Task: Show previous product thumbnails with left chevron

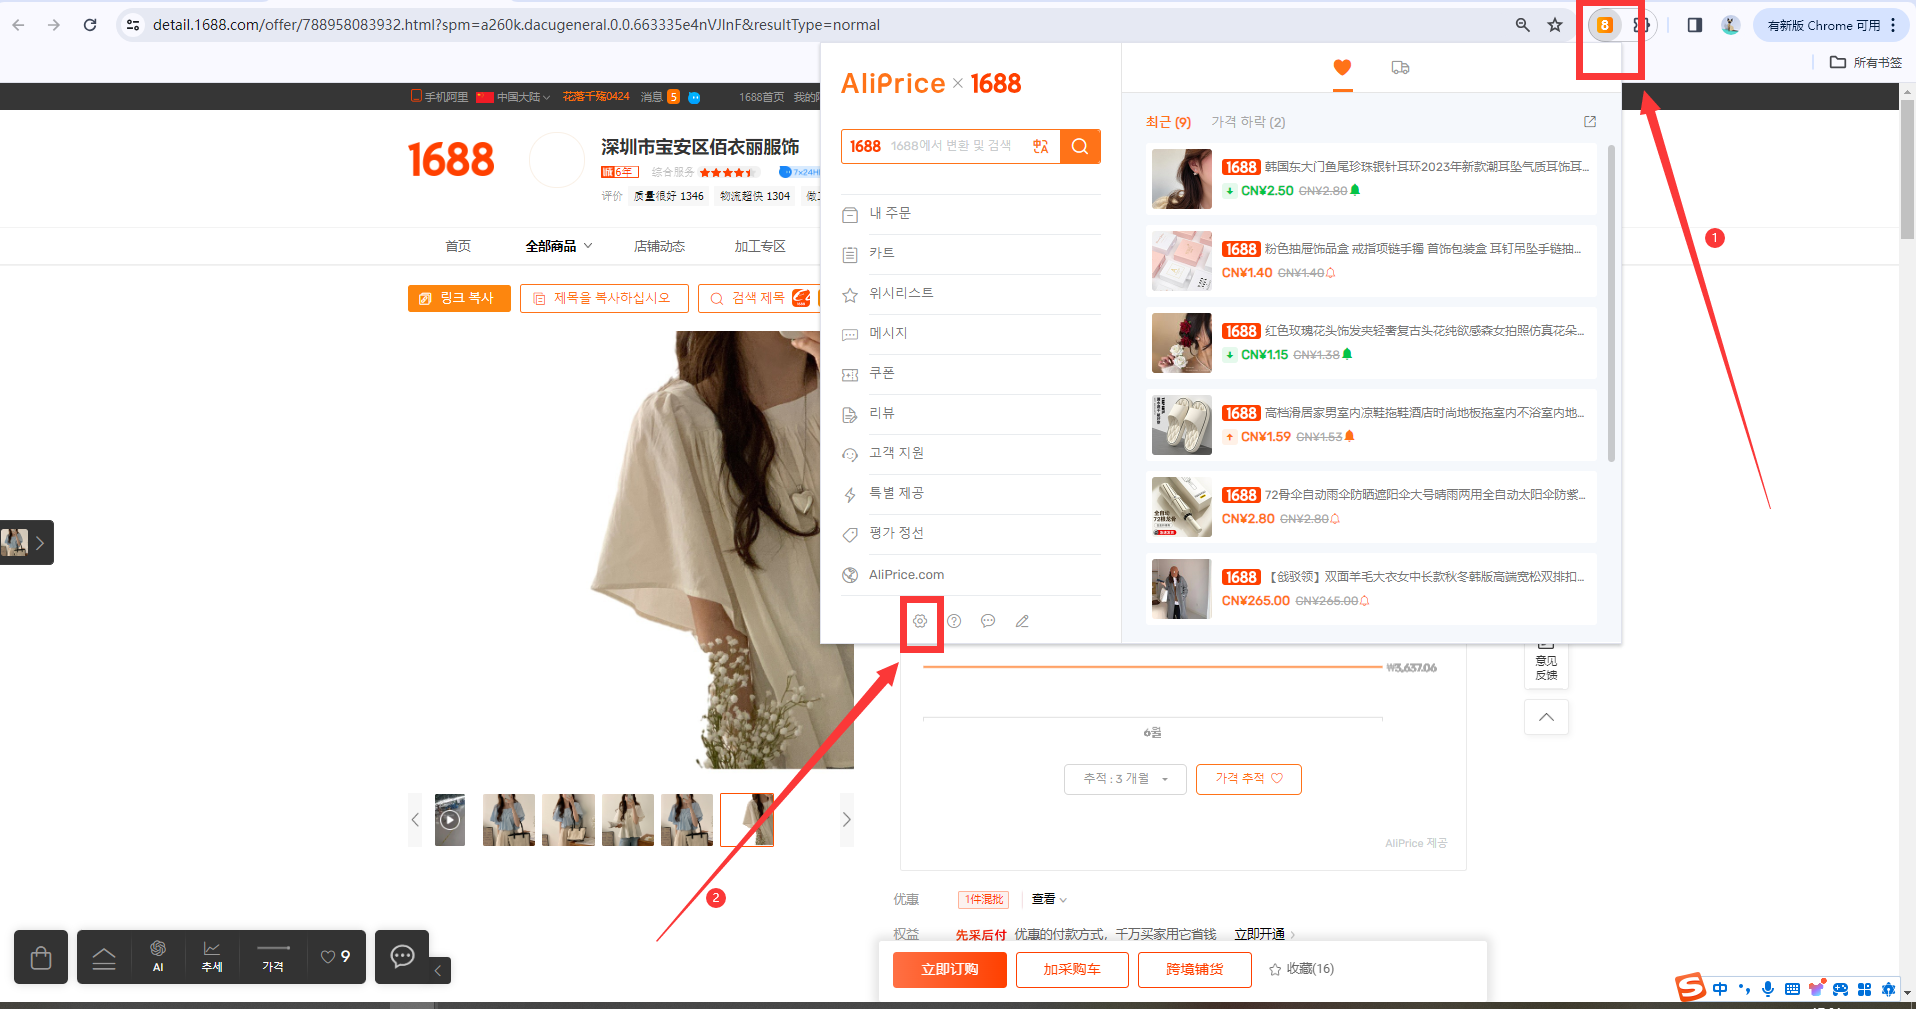Action: coord(416,820)
